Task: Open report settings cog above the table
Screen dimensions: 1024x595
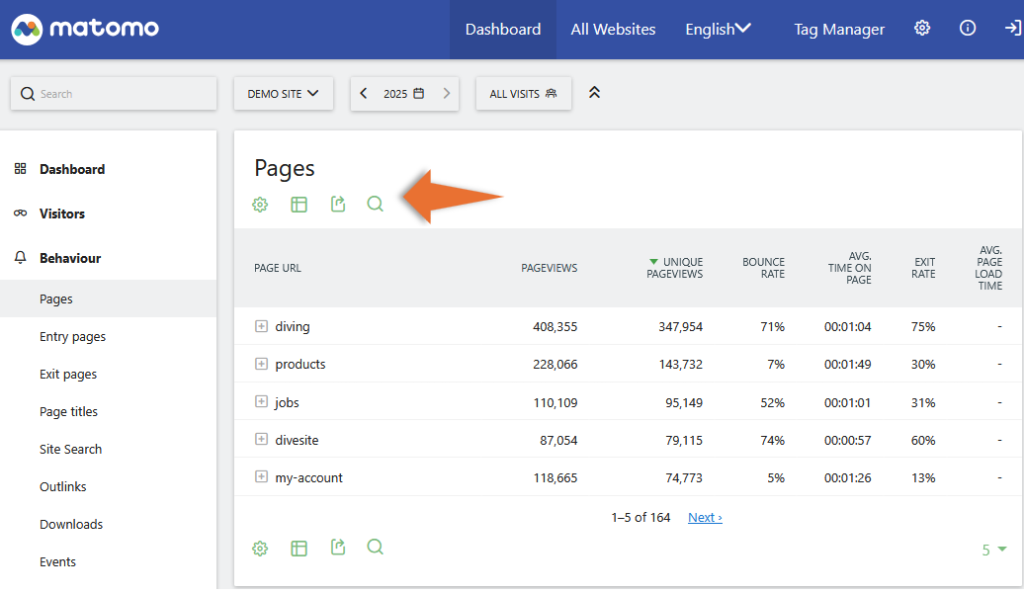Action: [x=260, y=204]
